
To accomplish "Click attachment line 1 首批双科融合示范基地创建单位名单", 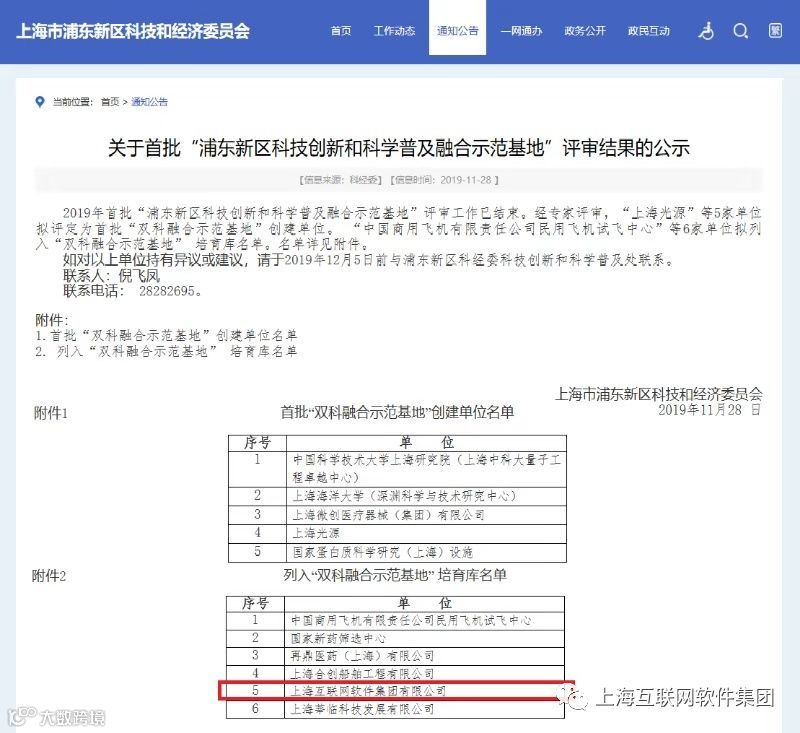I will (x=166, y=336).
